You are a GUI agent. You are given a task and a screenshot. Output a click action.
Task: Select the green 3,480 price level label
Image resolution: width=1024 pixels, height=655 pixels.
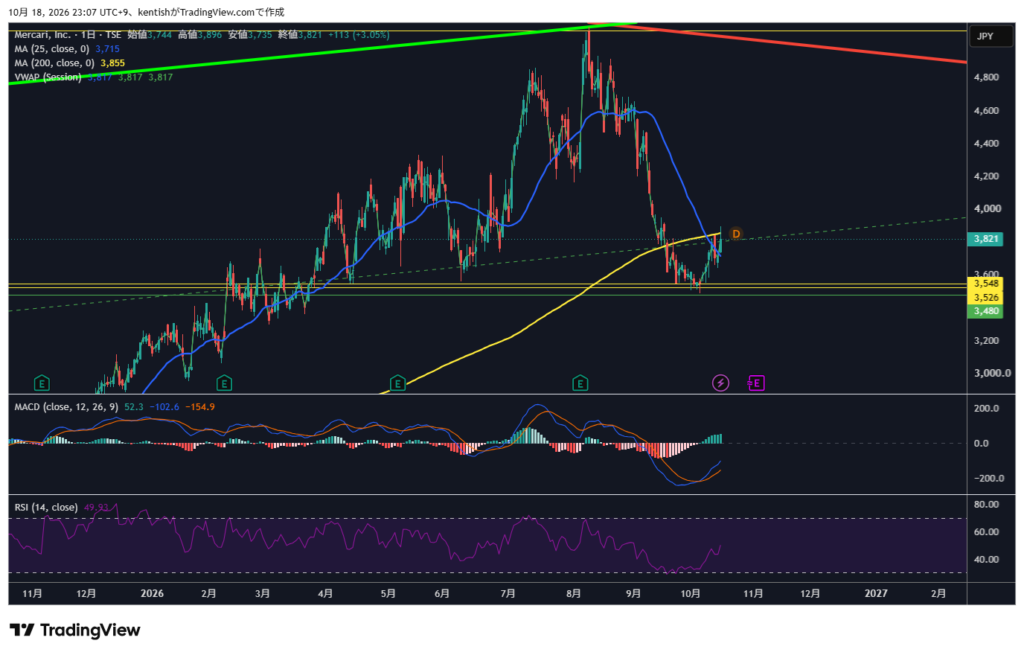(986, 311)
